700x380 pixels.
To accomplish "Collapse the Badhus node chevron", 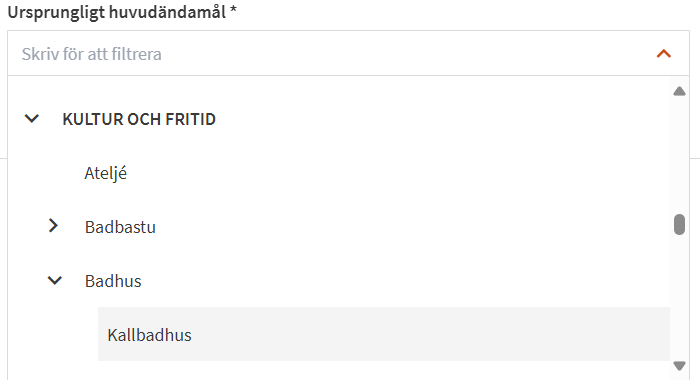I will click(54, 281).
